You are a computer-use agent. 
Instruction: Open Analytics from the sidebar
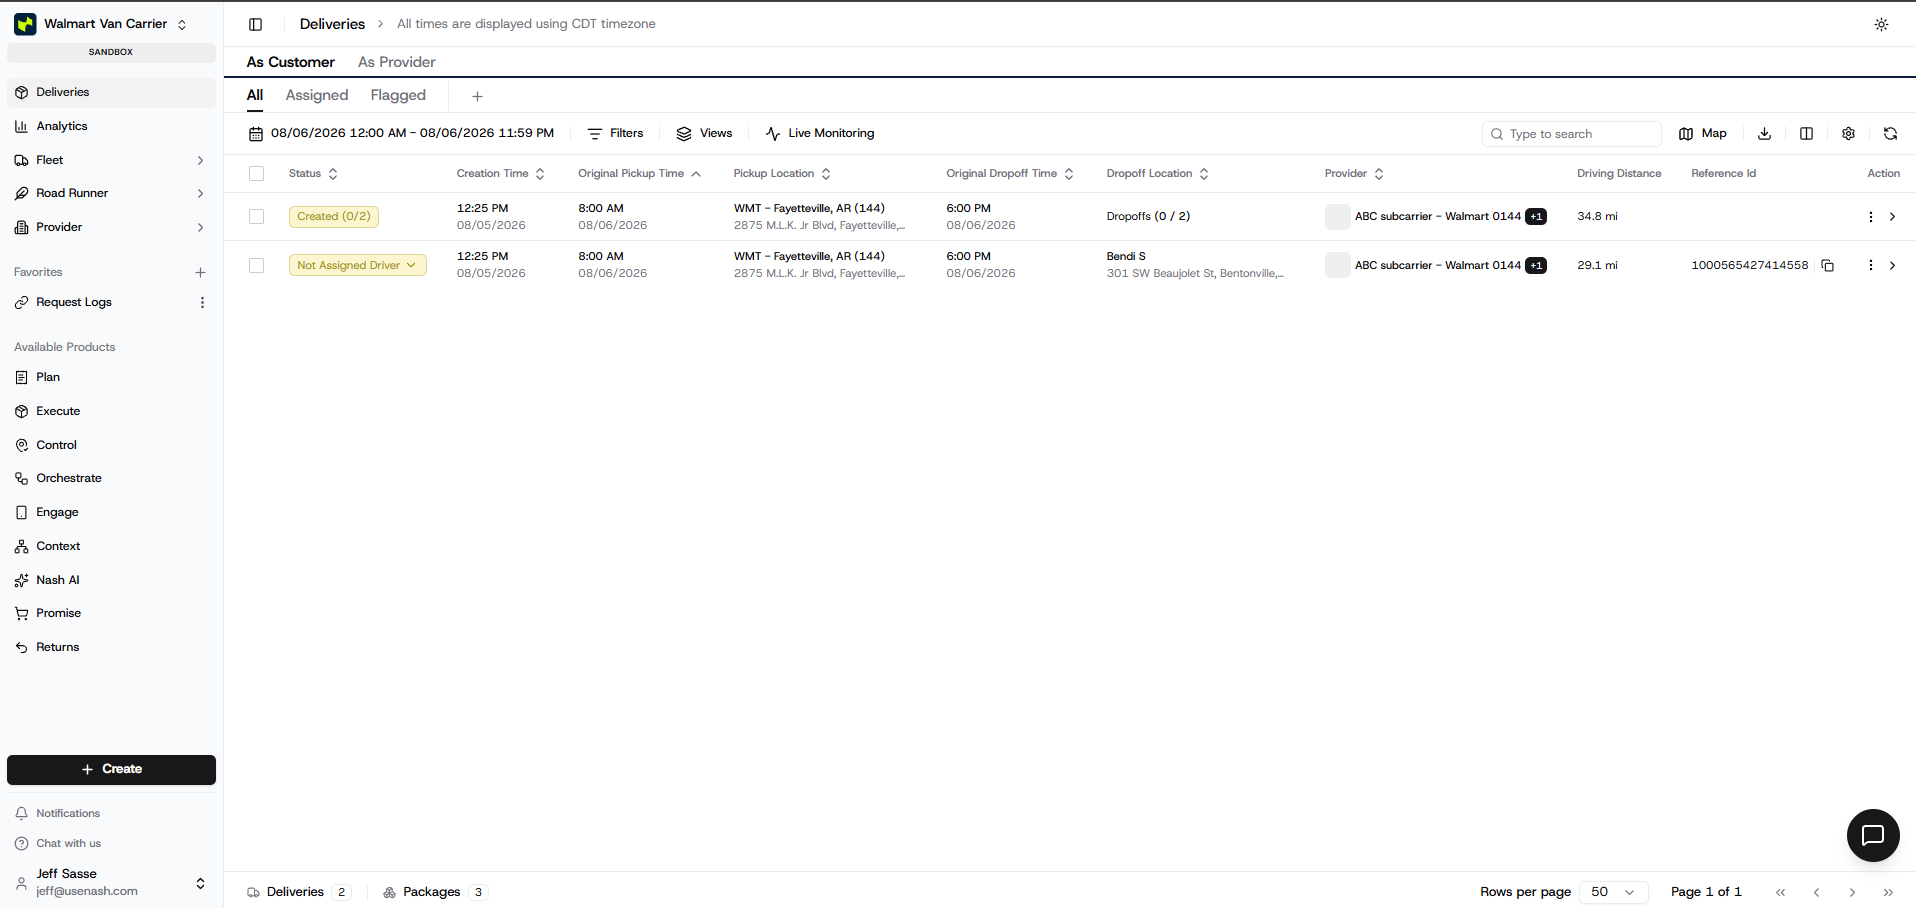click(x=111, y=126)
